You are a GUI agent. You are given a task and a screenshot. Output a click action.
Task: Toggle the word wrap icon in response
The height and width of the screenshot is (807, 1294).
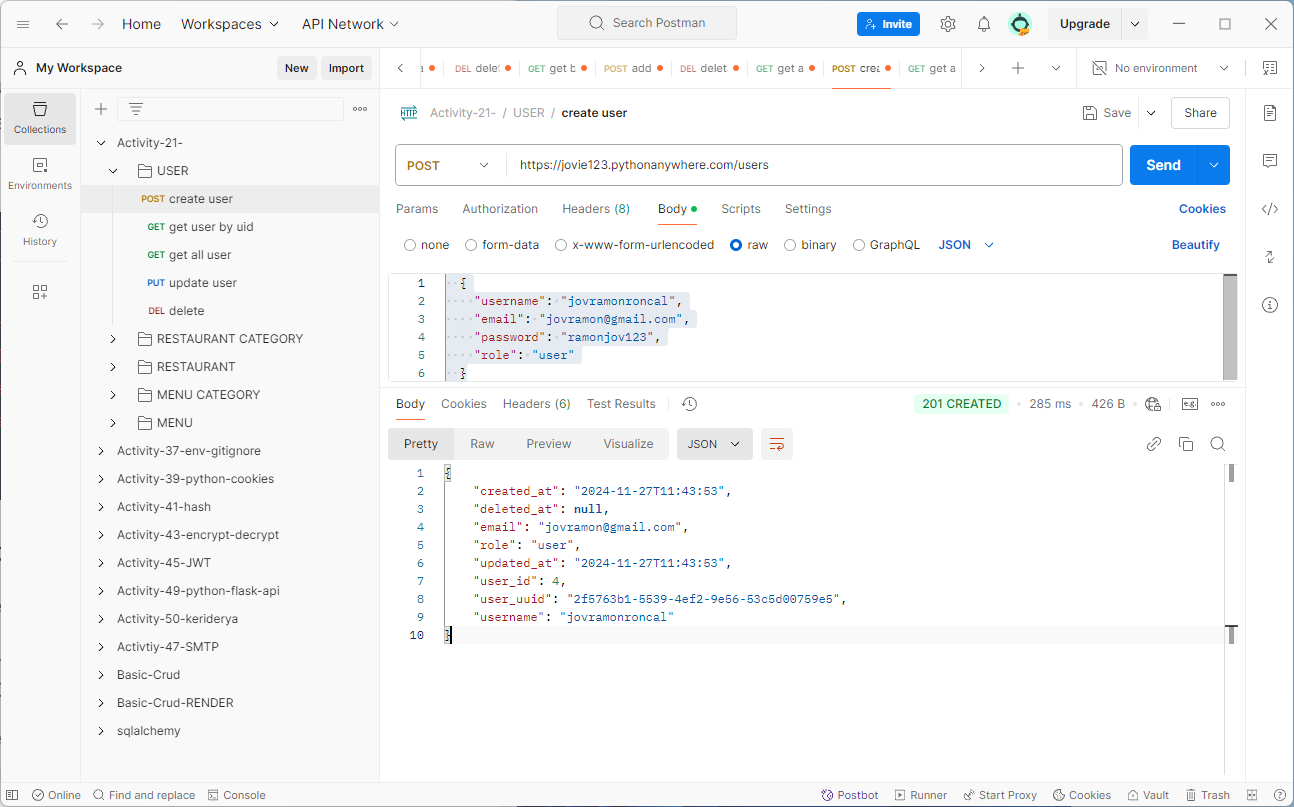tap(777, 444)
